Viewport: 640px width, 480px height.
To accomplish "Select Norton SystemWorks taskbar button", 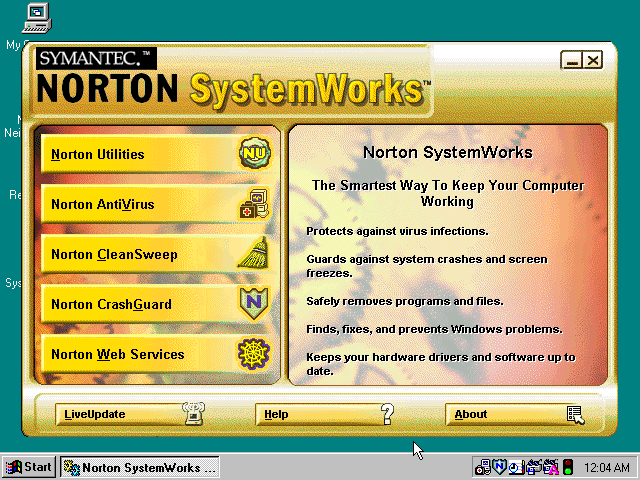I will [x=140, y=467].
